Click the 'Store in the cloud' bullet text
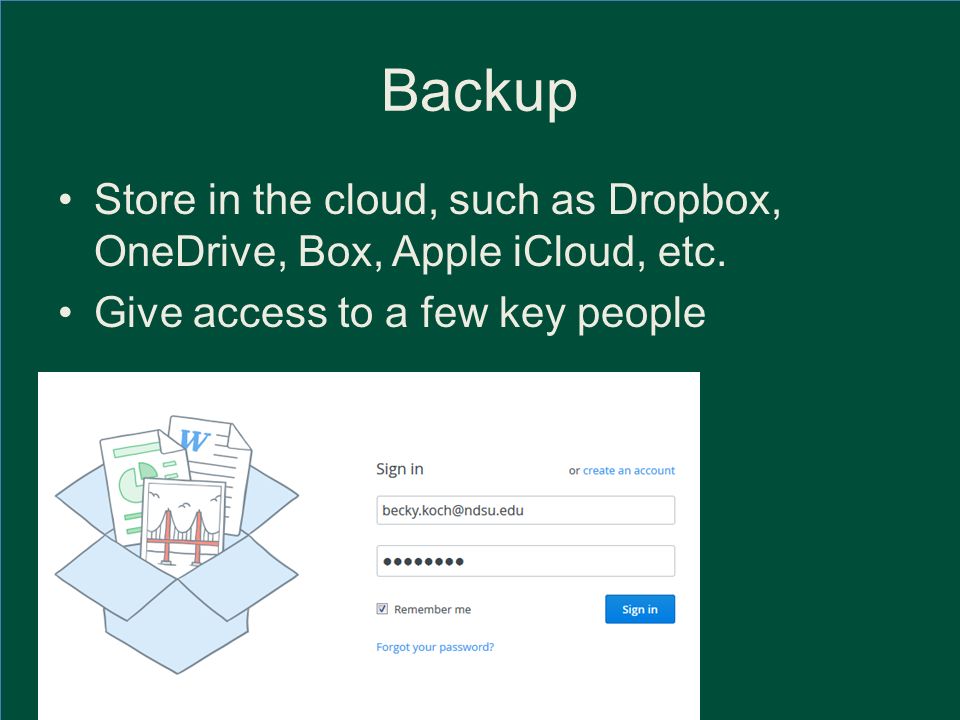 (x=438, y=225)
